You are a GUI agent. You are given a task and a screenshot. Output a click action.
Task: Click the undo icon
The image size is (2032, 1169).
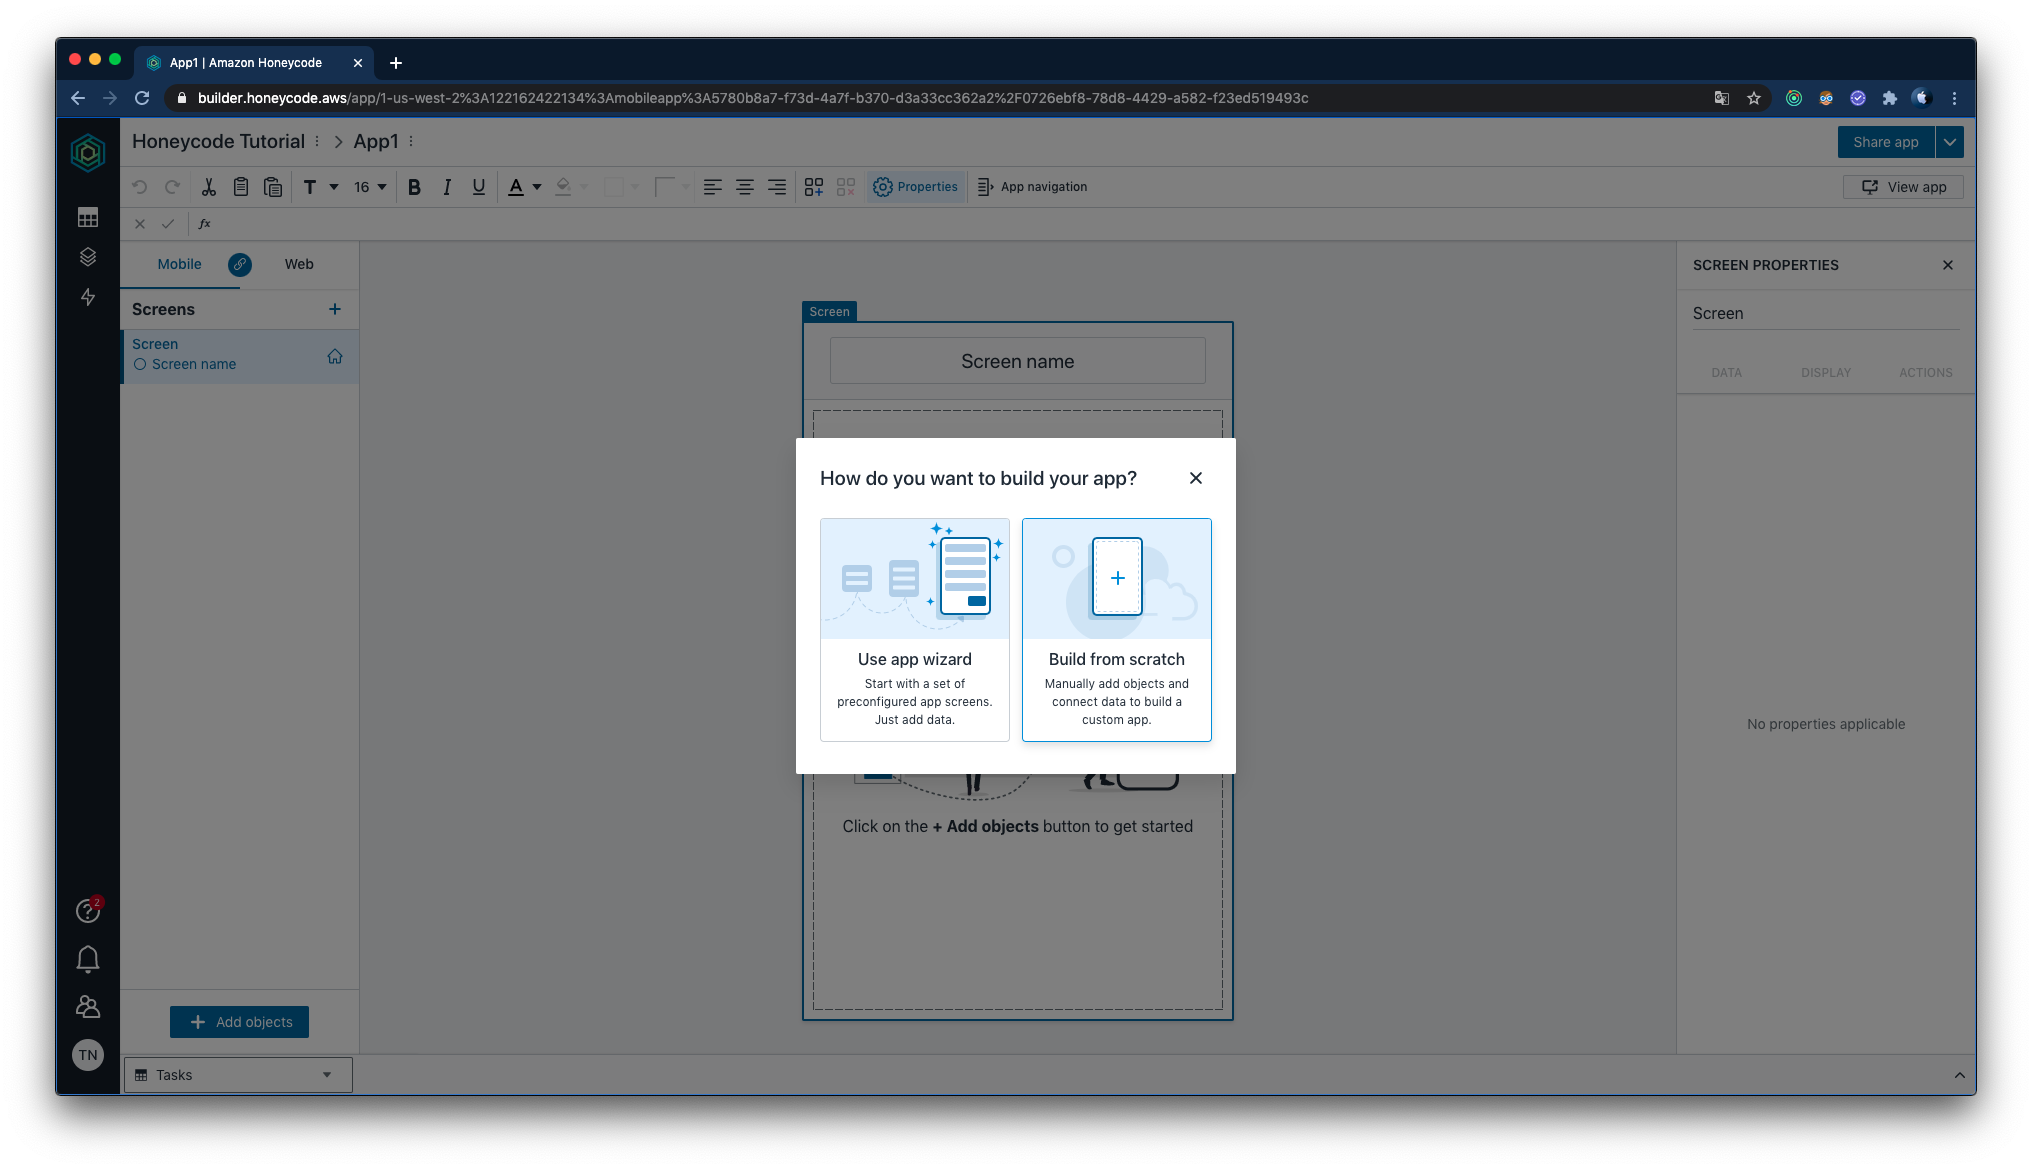(x=140, y=187)
